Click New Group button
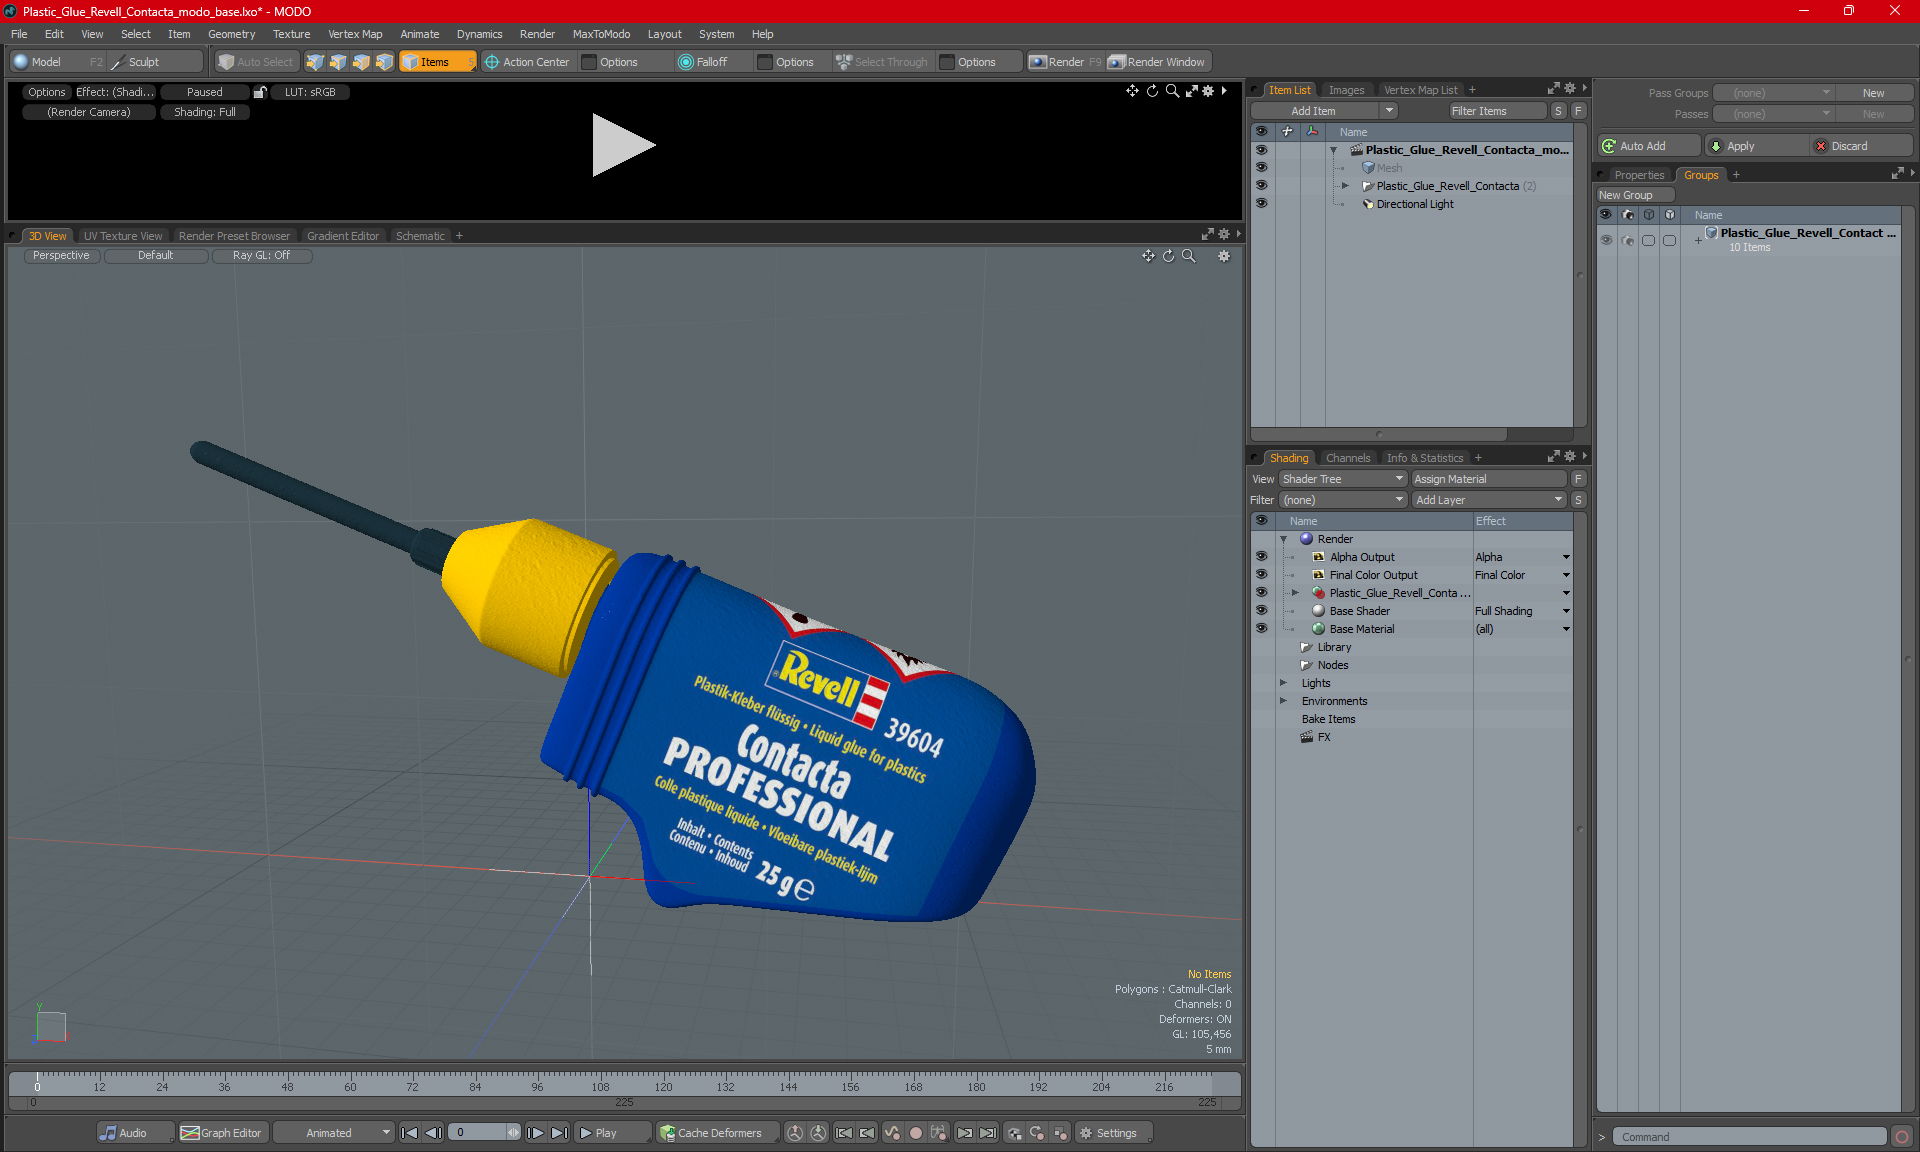1920x1152 pixels. click(1634, 195)
